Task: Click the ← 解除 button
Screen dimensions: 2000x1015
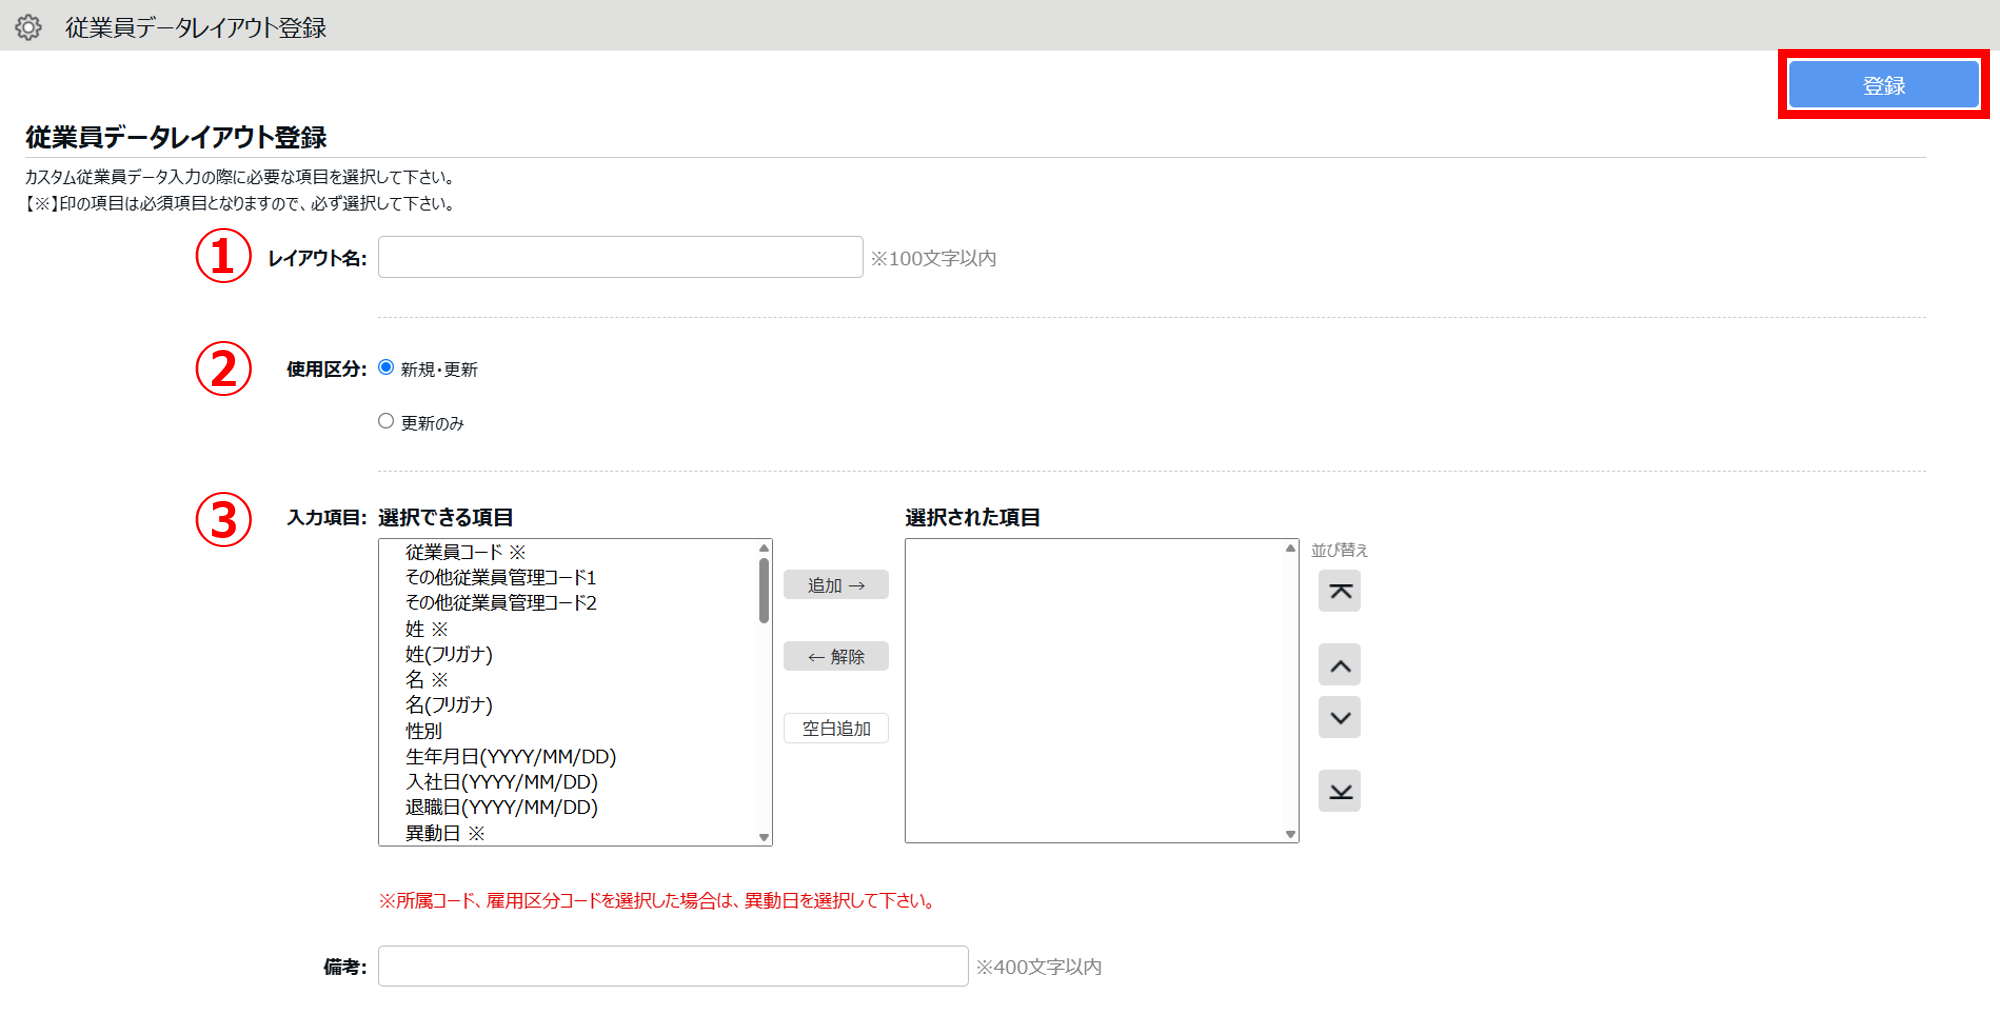Action: pos(836,657)
